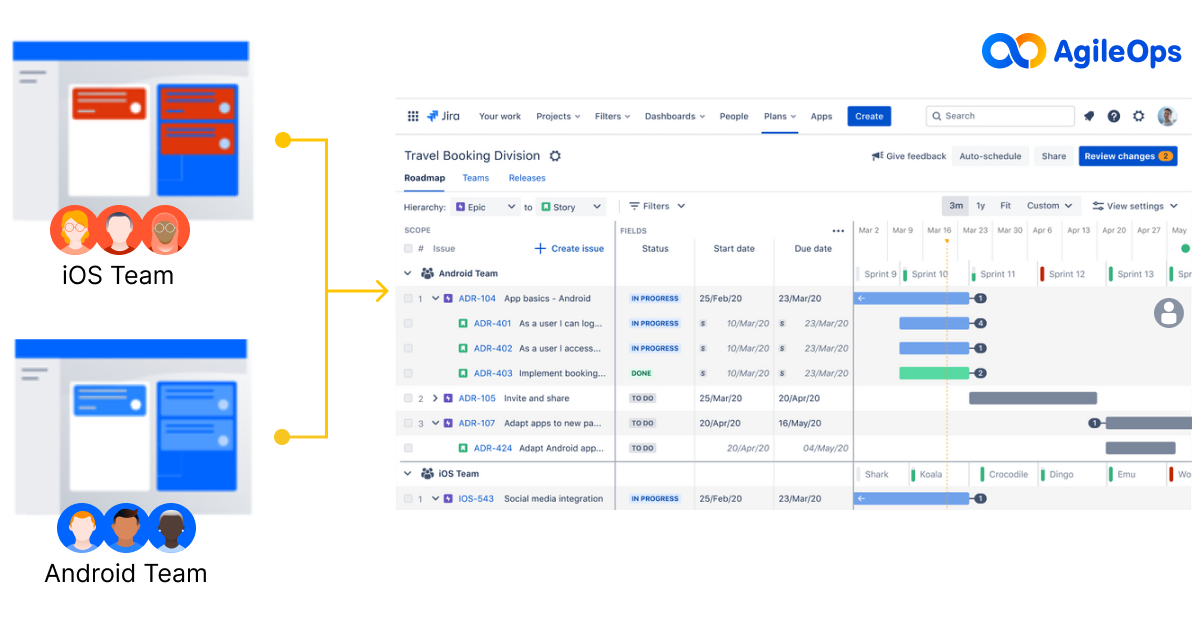Check the box for ADR-402 row

point(408,349)
